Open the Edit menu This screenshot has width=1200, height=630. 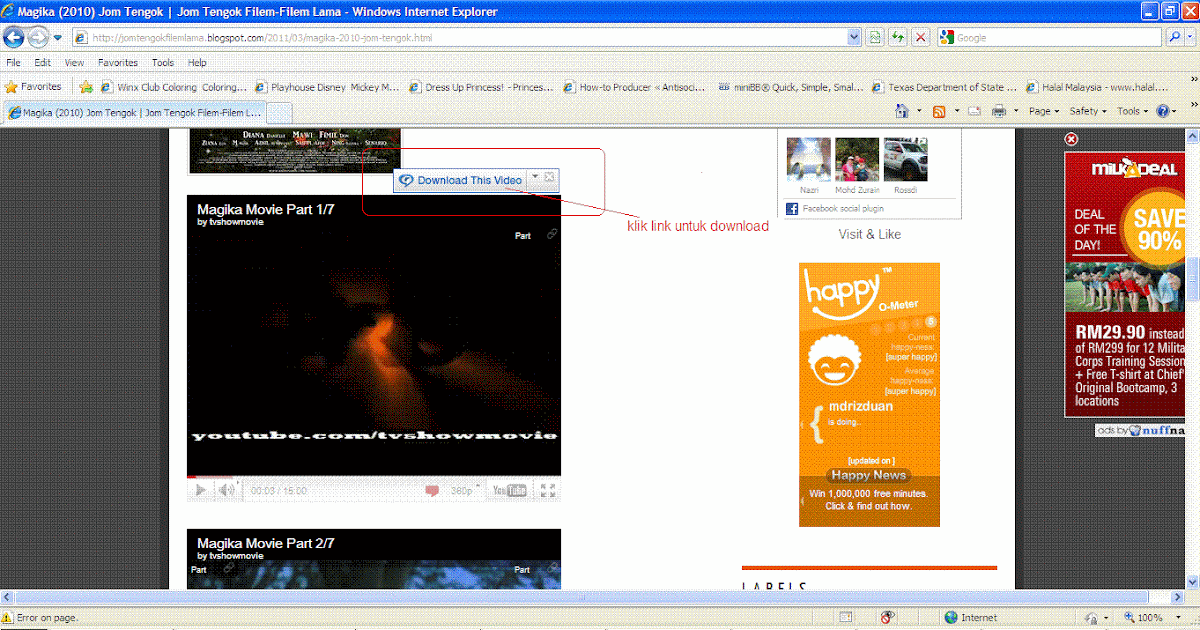(43, 62)
